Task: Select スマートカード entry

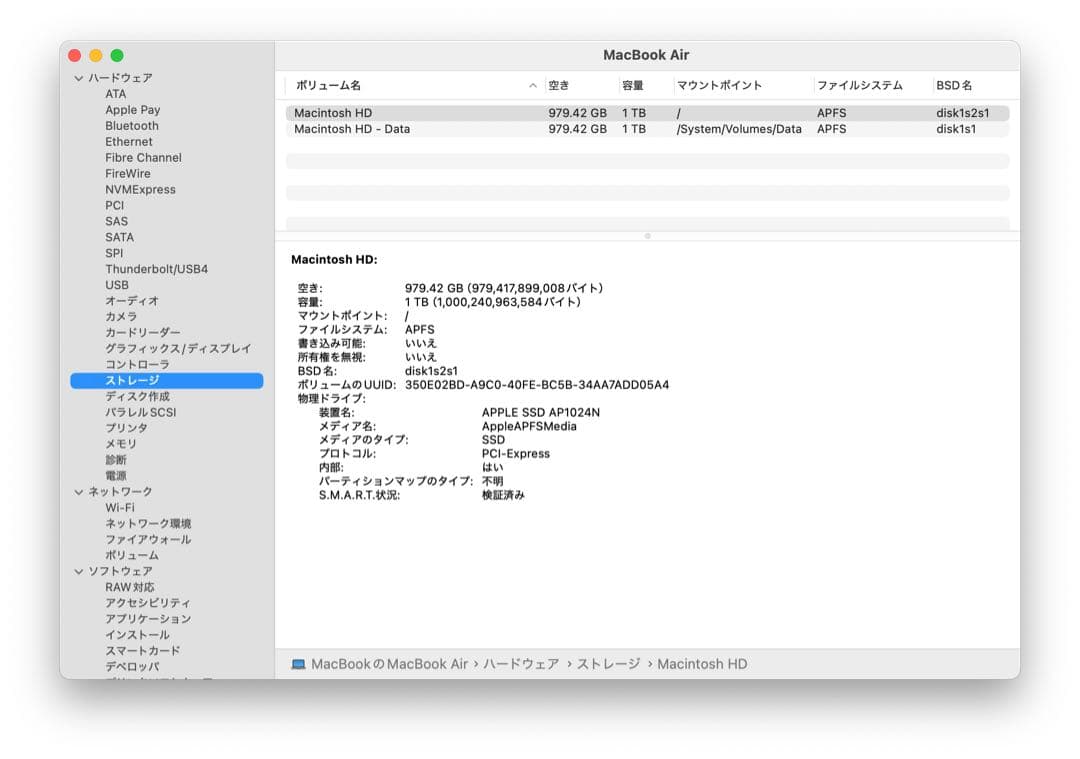Action: click(x=143, y=651)
